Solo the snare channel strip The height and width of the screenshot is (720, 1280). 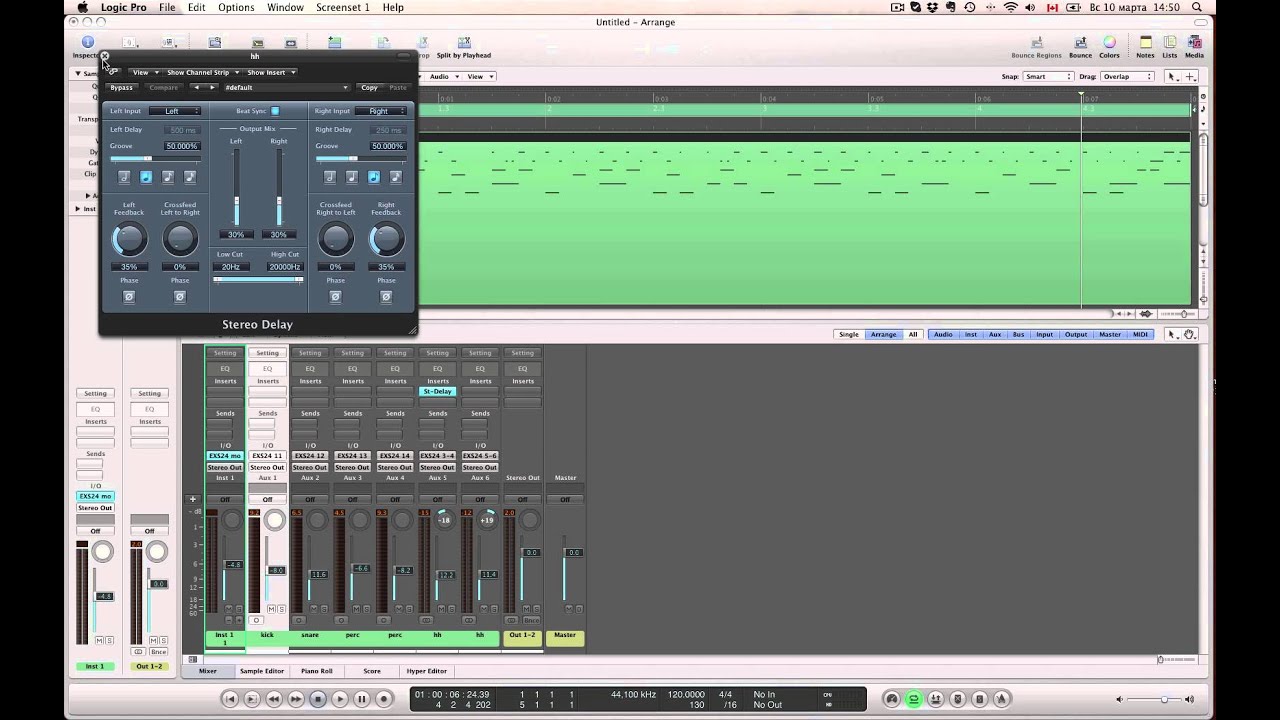pyautogui.click(x=324, y=608)
